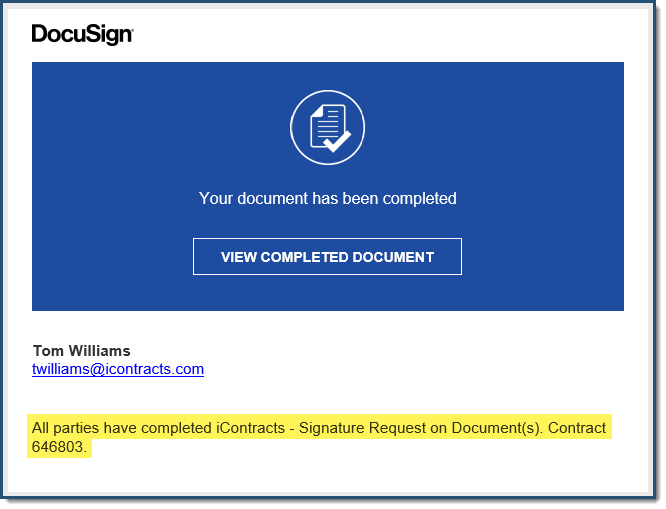This screenshot has width=666, height=509.
Task: Click the 'Sign' part of DocuSign logo
Action: [x=112, y=35]
